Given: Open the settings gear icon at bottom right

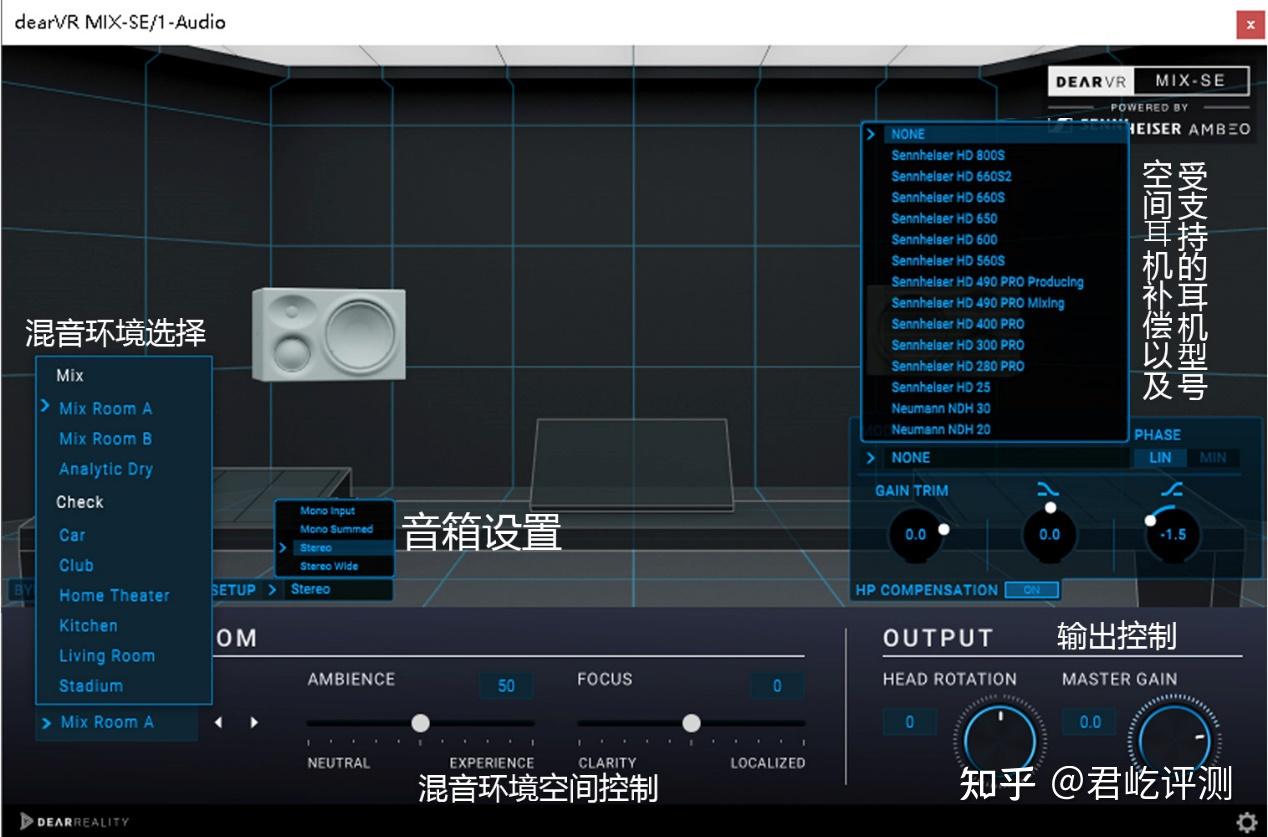Looking at the screenshot, I should (1248, 819).
